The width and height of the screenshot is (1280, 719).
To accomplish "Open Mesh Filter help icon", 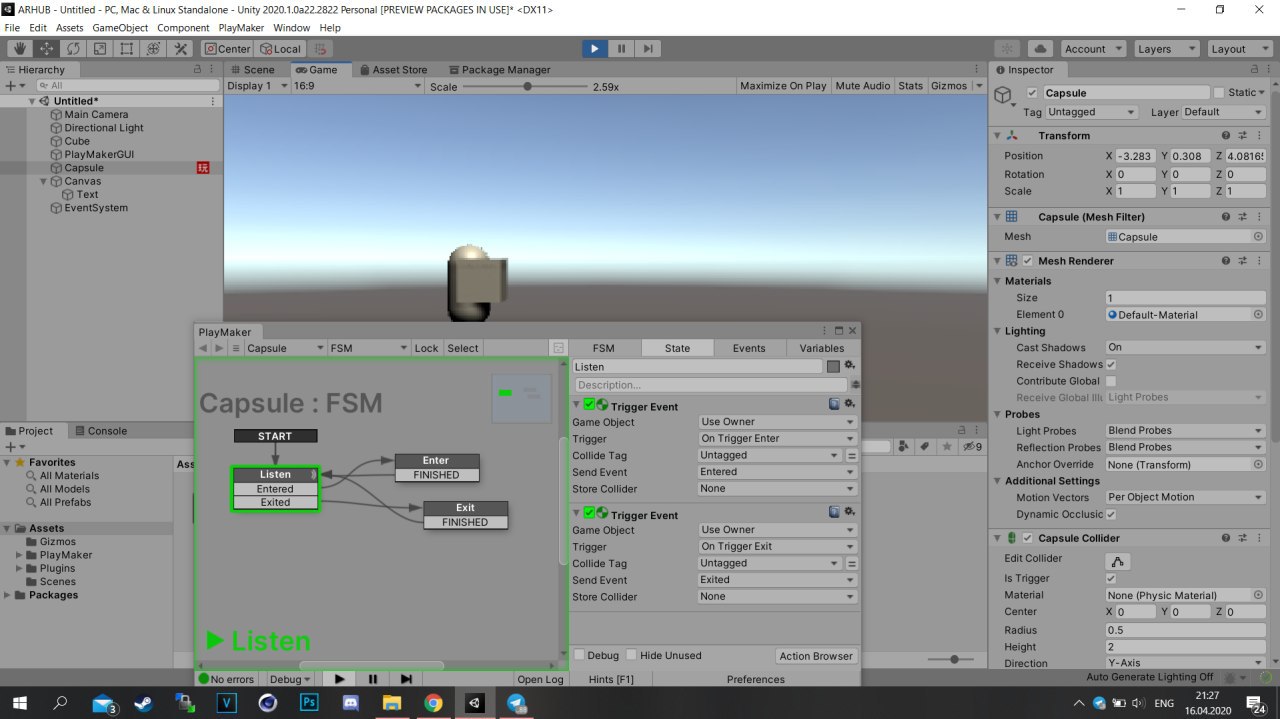I will click(1226, 216).
